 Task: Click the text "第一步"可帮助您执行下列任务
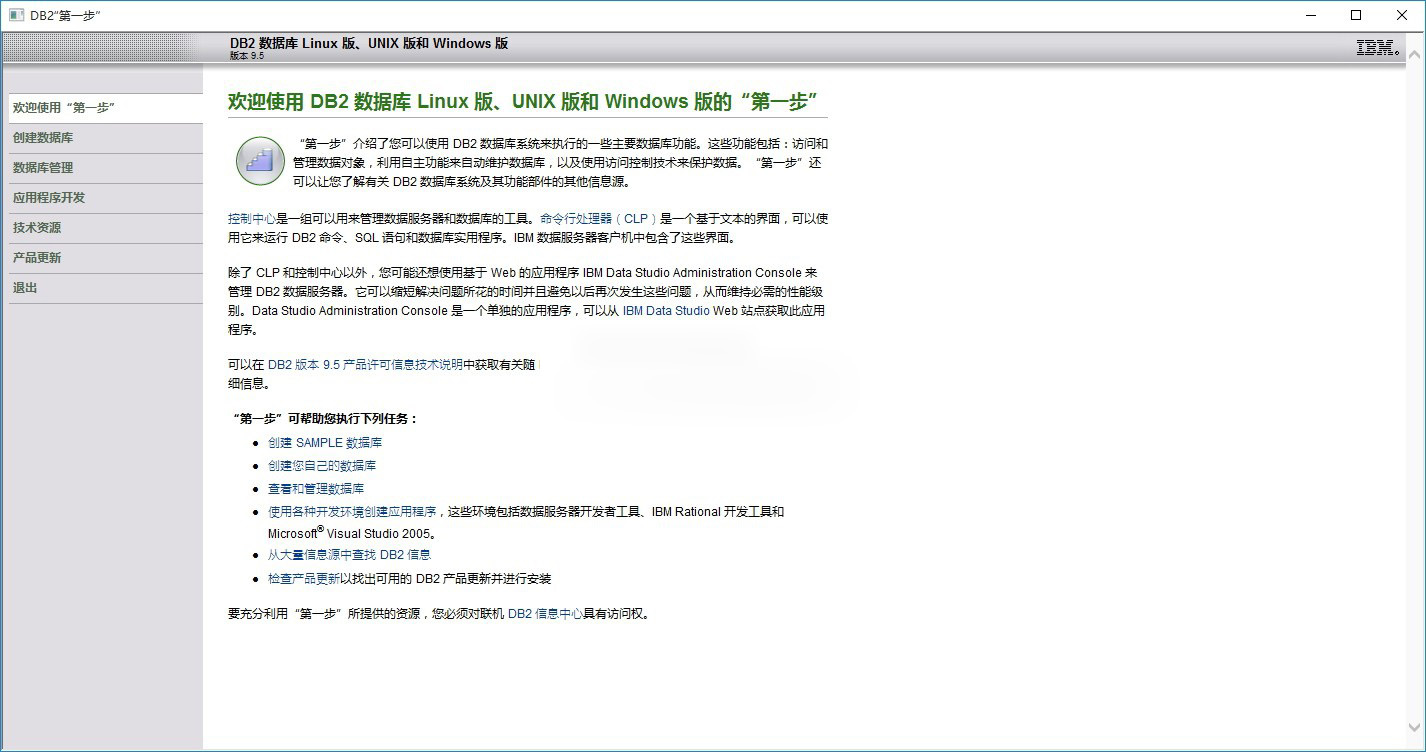[324, 419]
